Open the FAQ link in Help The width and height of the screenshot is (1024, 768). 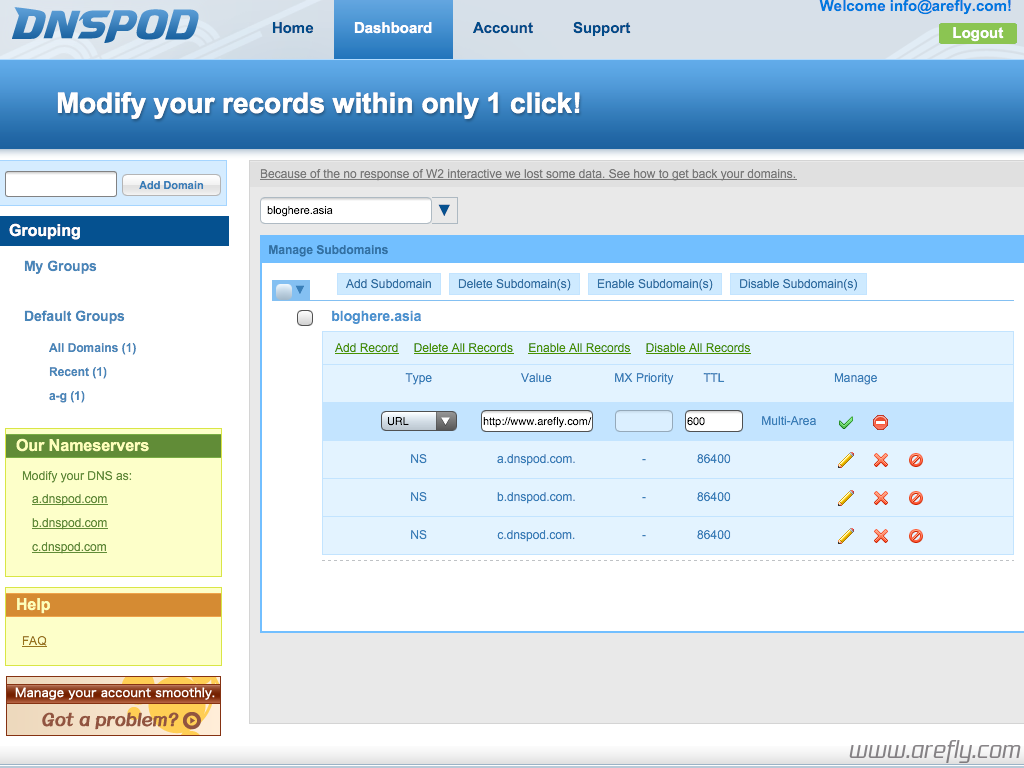(34, 641)
